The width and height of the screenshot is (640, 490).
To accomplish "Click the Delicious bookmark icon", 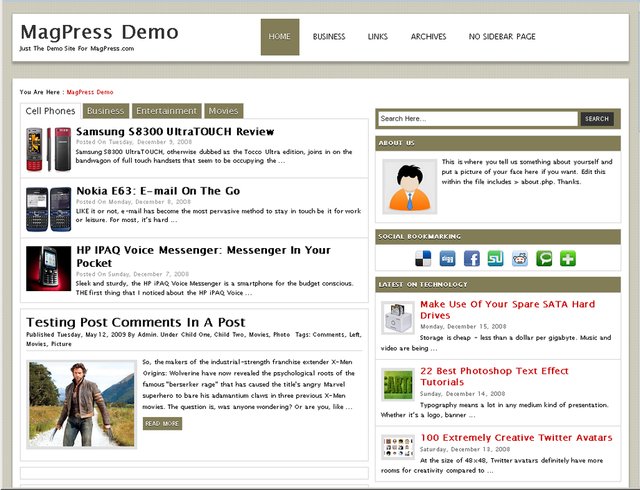I will point(423,259).
